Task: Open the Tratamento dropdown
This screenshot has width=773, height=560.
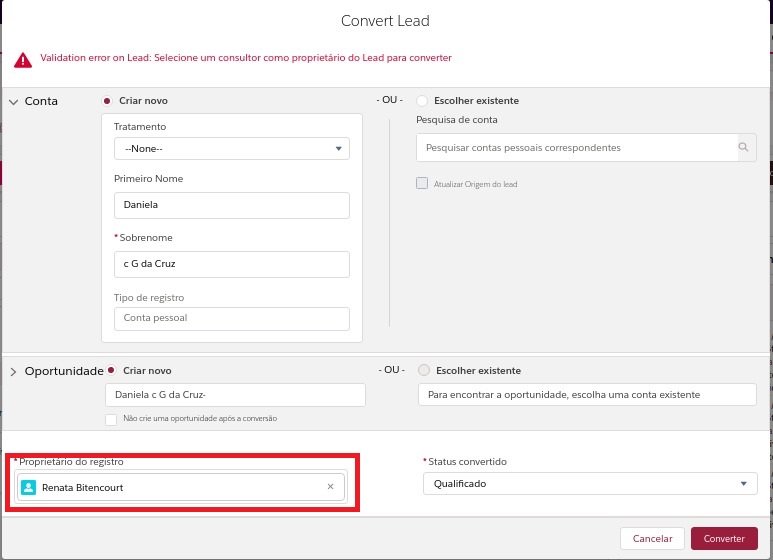Action: (x=231, y=148)
